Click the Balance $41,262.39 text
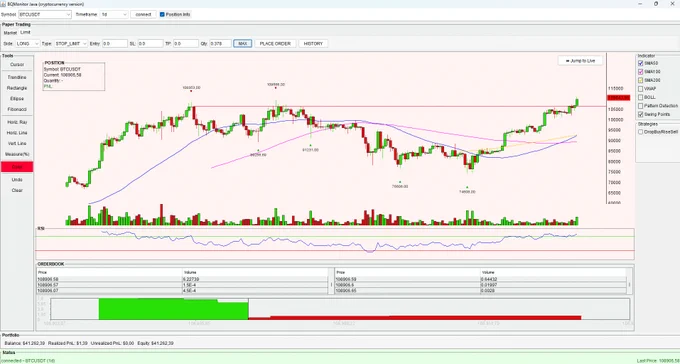Screen dimensions: 680x364 tap(25, 343)
